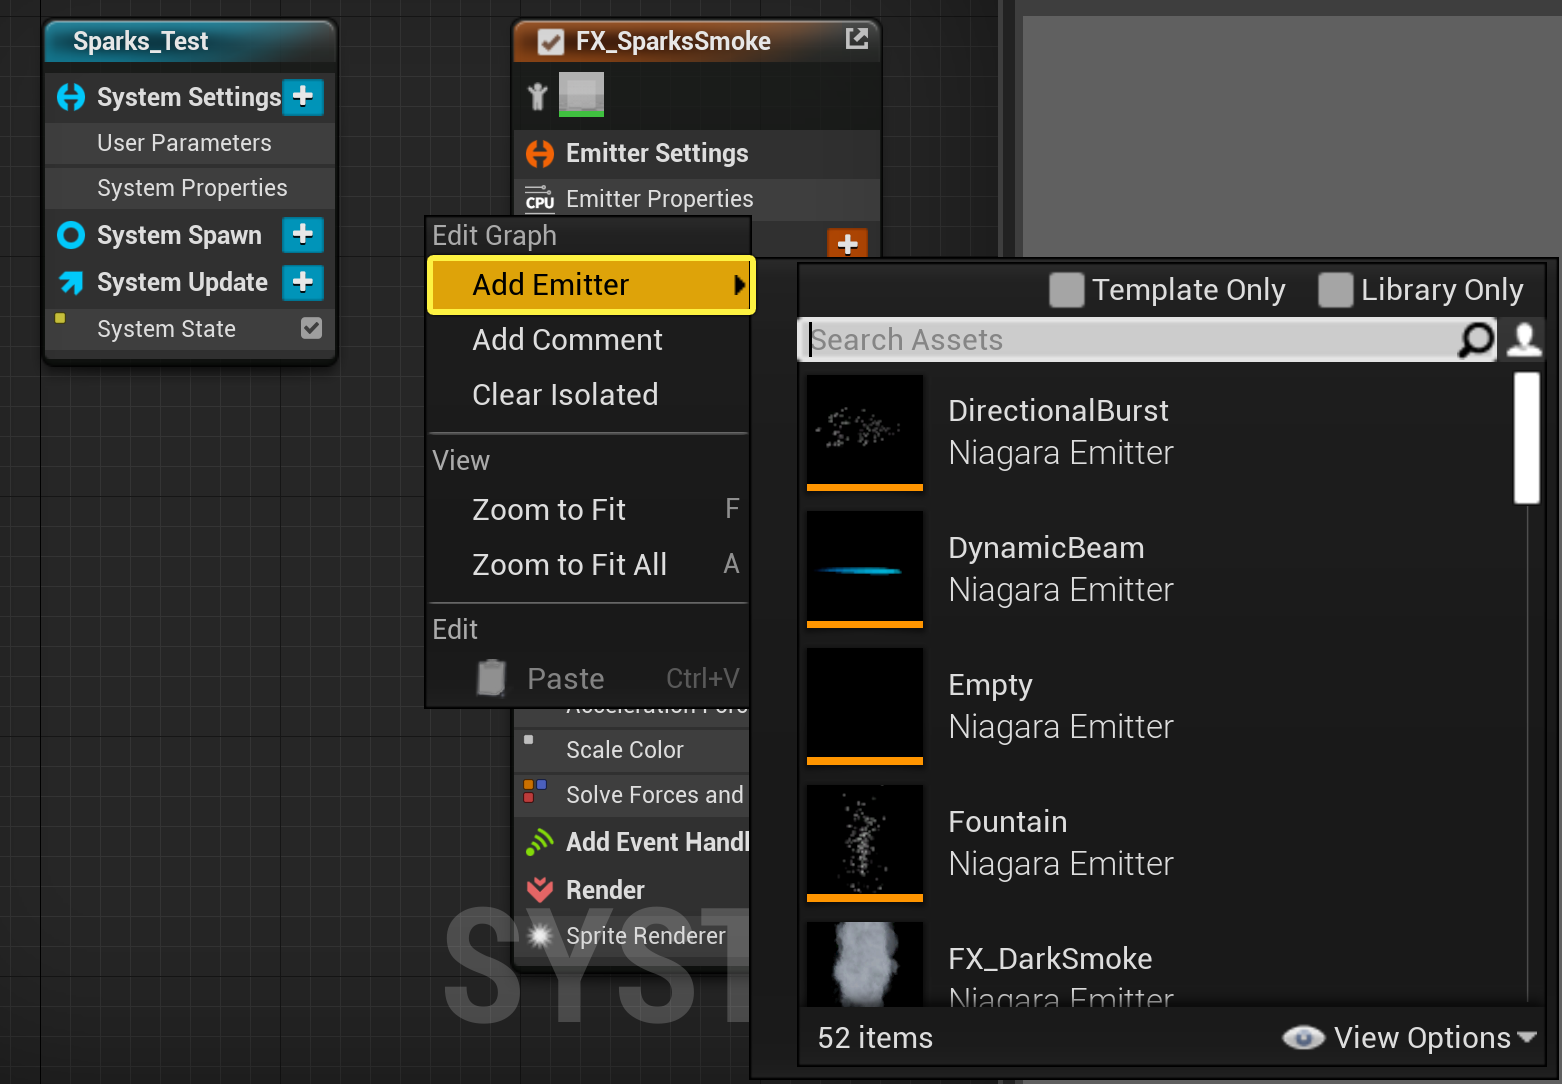This screenshot has height=1084, width=1562.
Task: Open FX_SparksSmoke emitter in separate editor icon
Action: (x=857, y=39)
